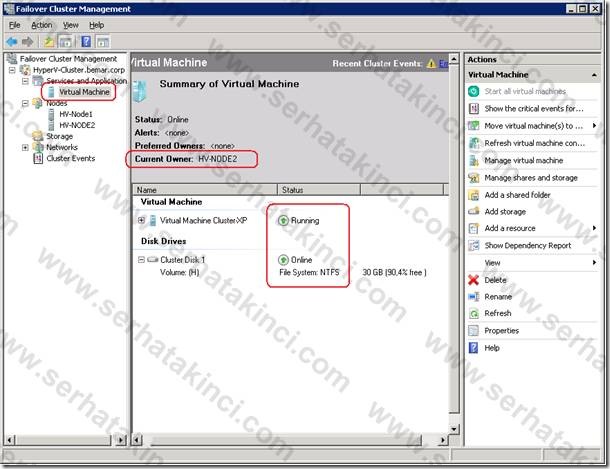
Task: Click the Refresh action icon
Action: click(473, 313)
